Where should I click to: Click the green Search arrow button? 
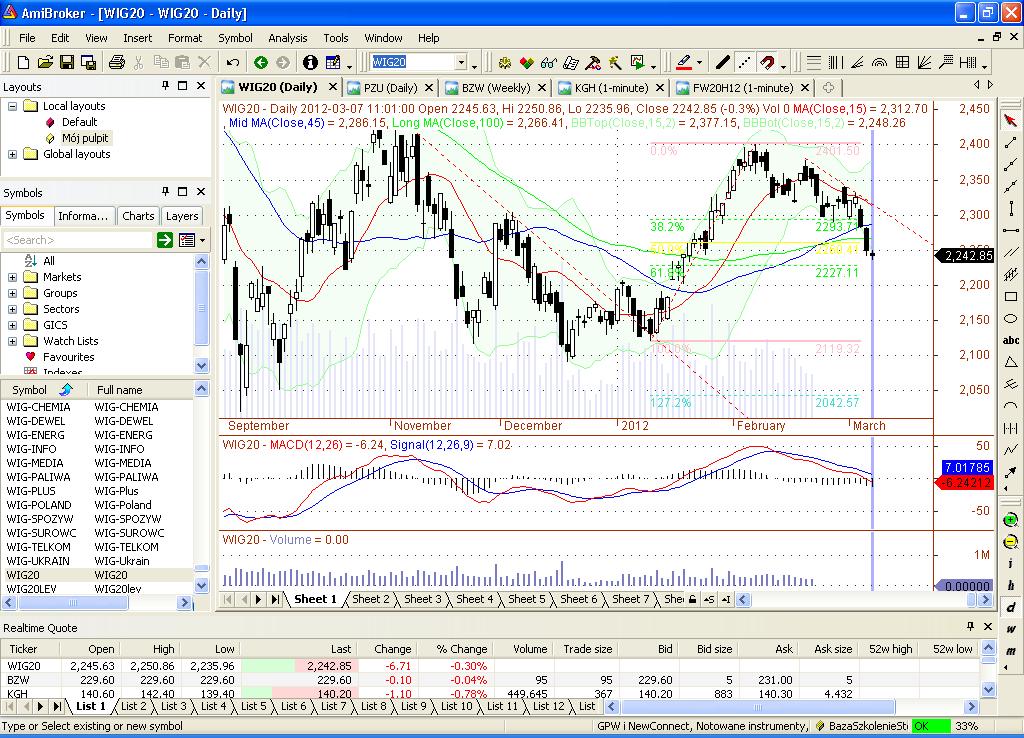tap(165, 240)
